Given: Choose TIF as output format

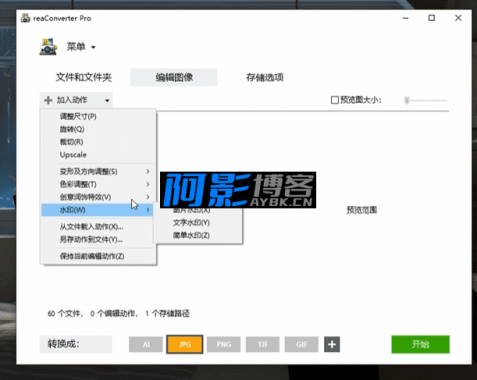Looking at the screenshot, I should (x=263, y=344).
